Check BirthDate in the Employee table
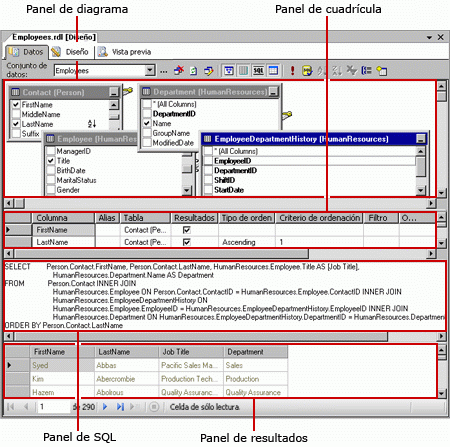The width and height of the screenshot is (450, 447). [50, 170]
